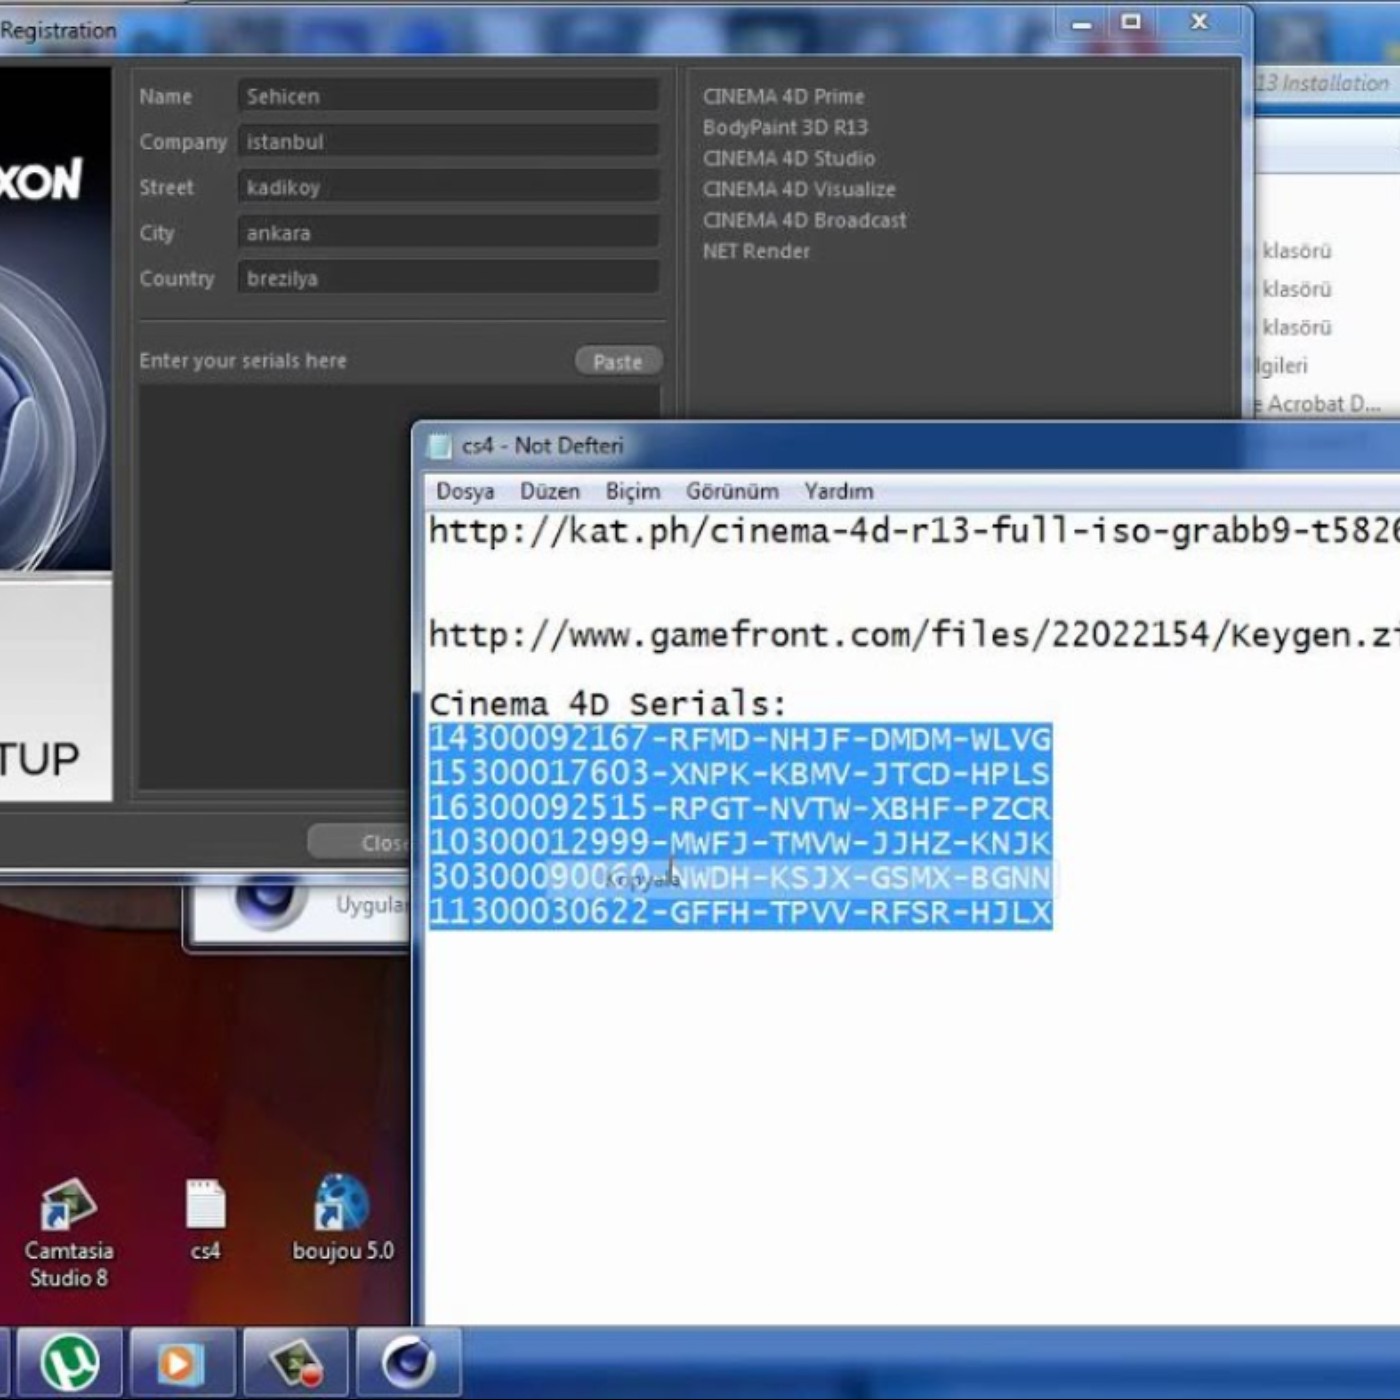
Task: Open the Cinema 4D taskbar icon
Action: tap(408, 1363)
